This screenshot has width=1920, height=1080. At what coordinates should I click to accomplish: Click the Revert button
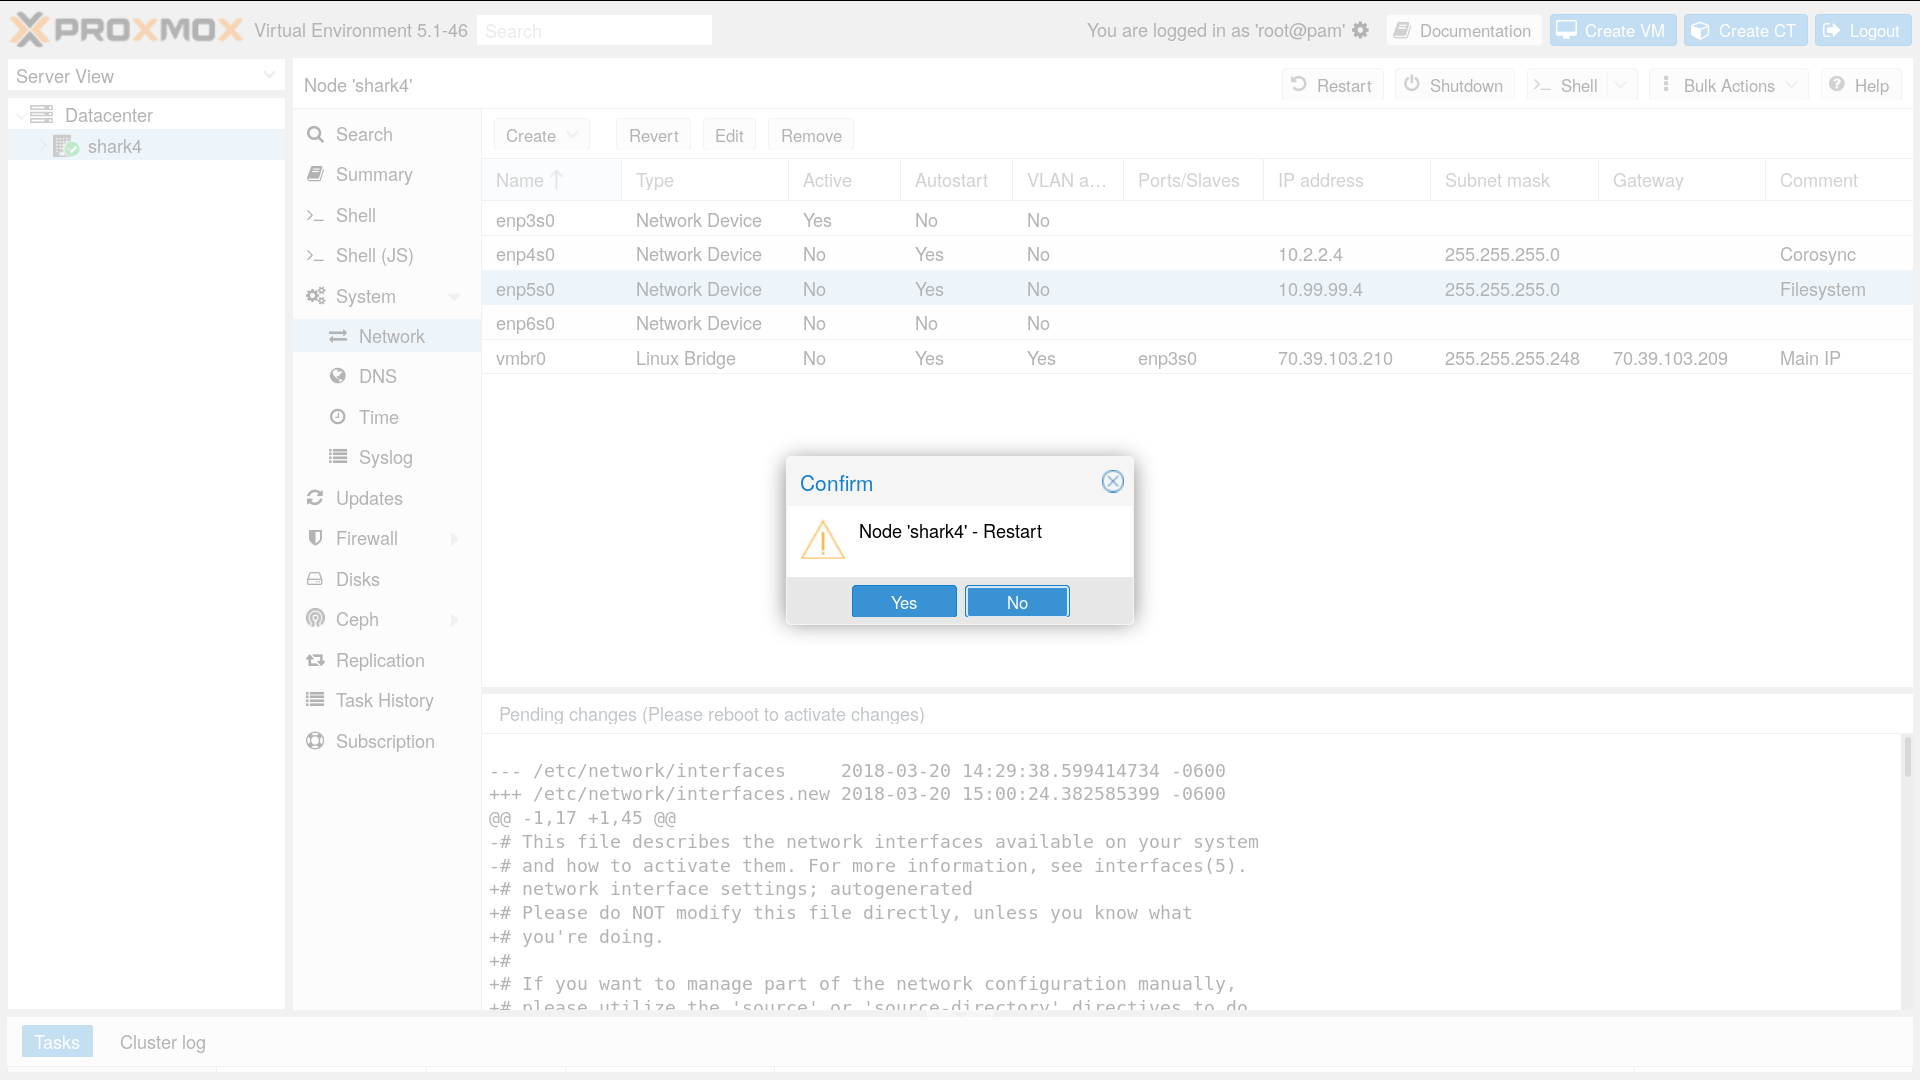(x=654, y=135)
